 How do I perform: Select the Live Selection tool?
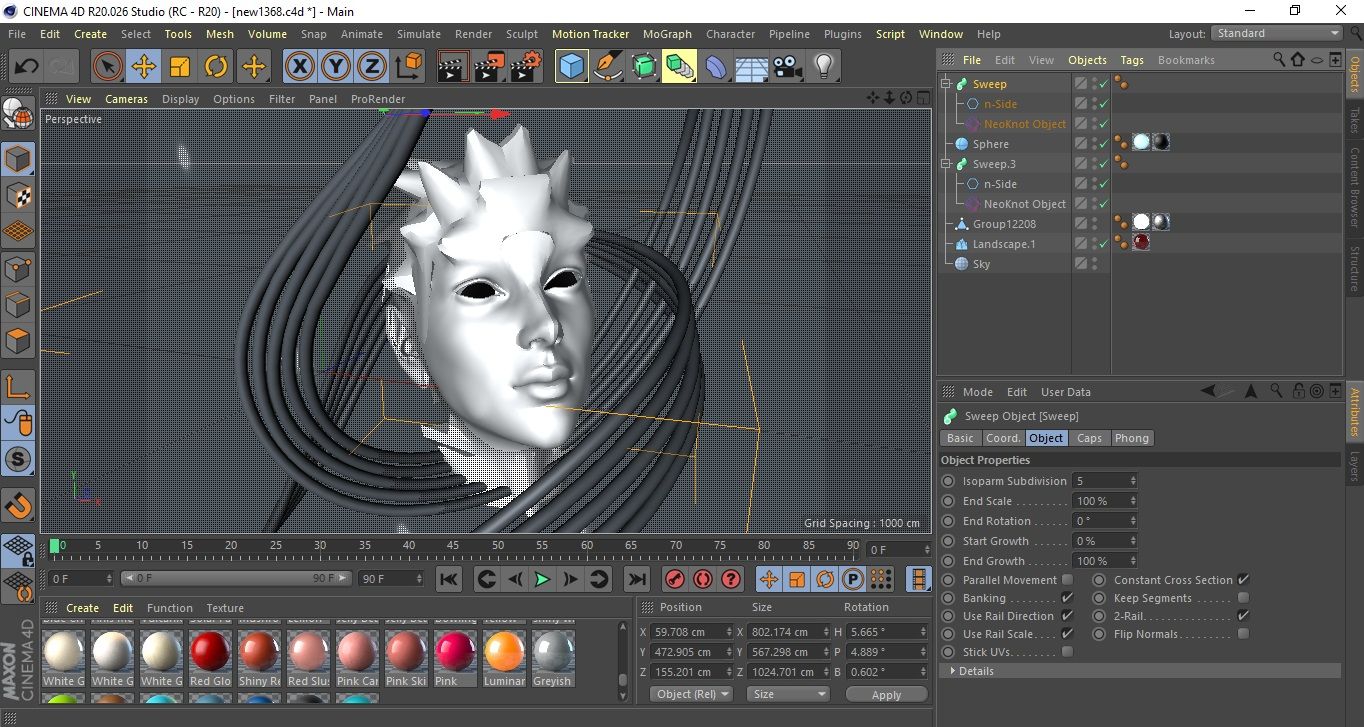[x=107, y=67]
